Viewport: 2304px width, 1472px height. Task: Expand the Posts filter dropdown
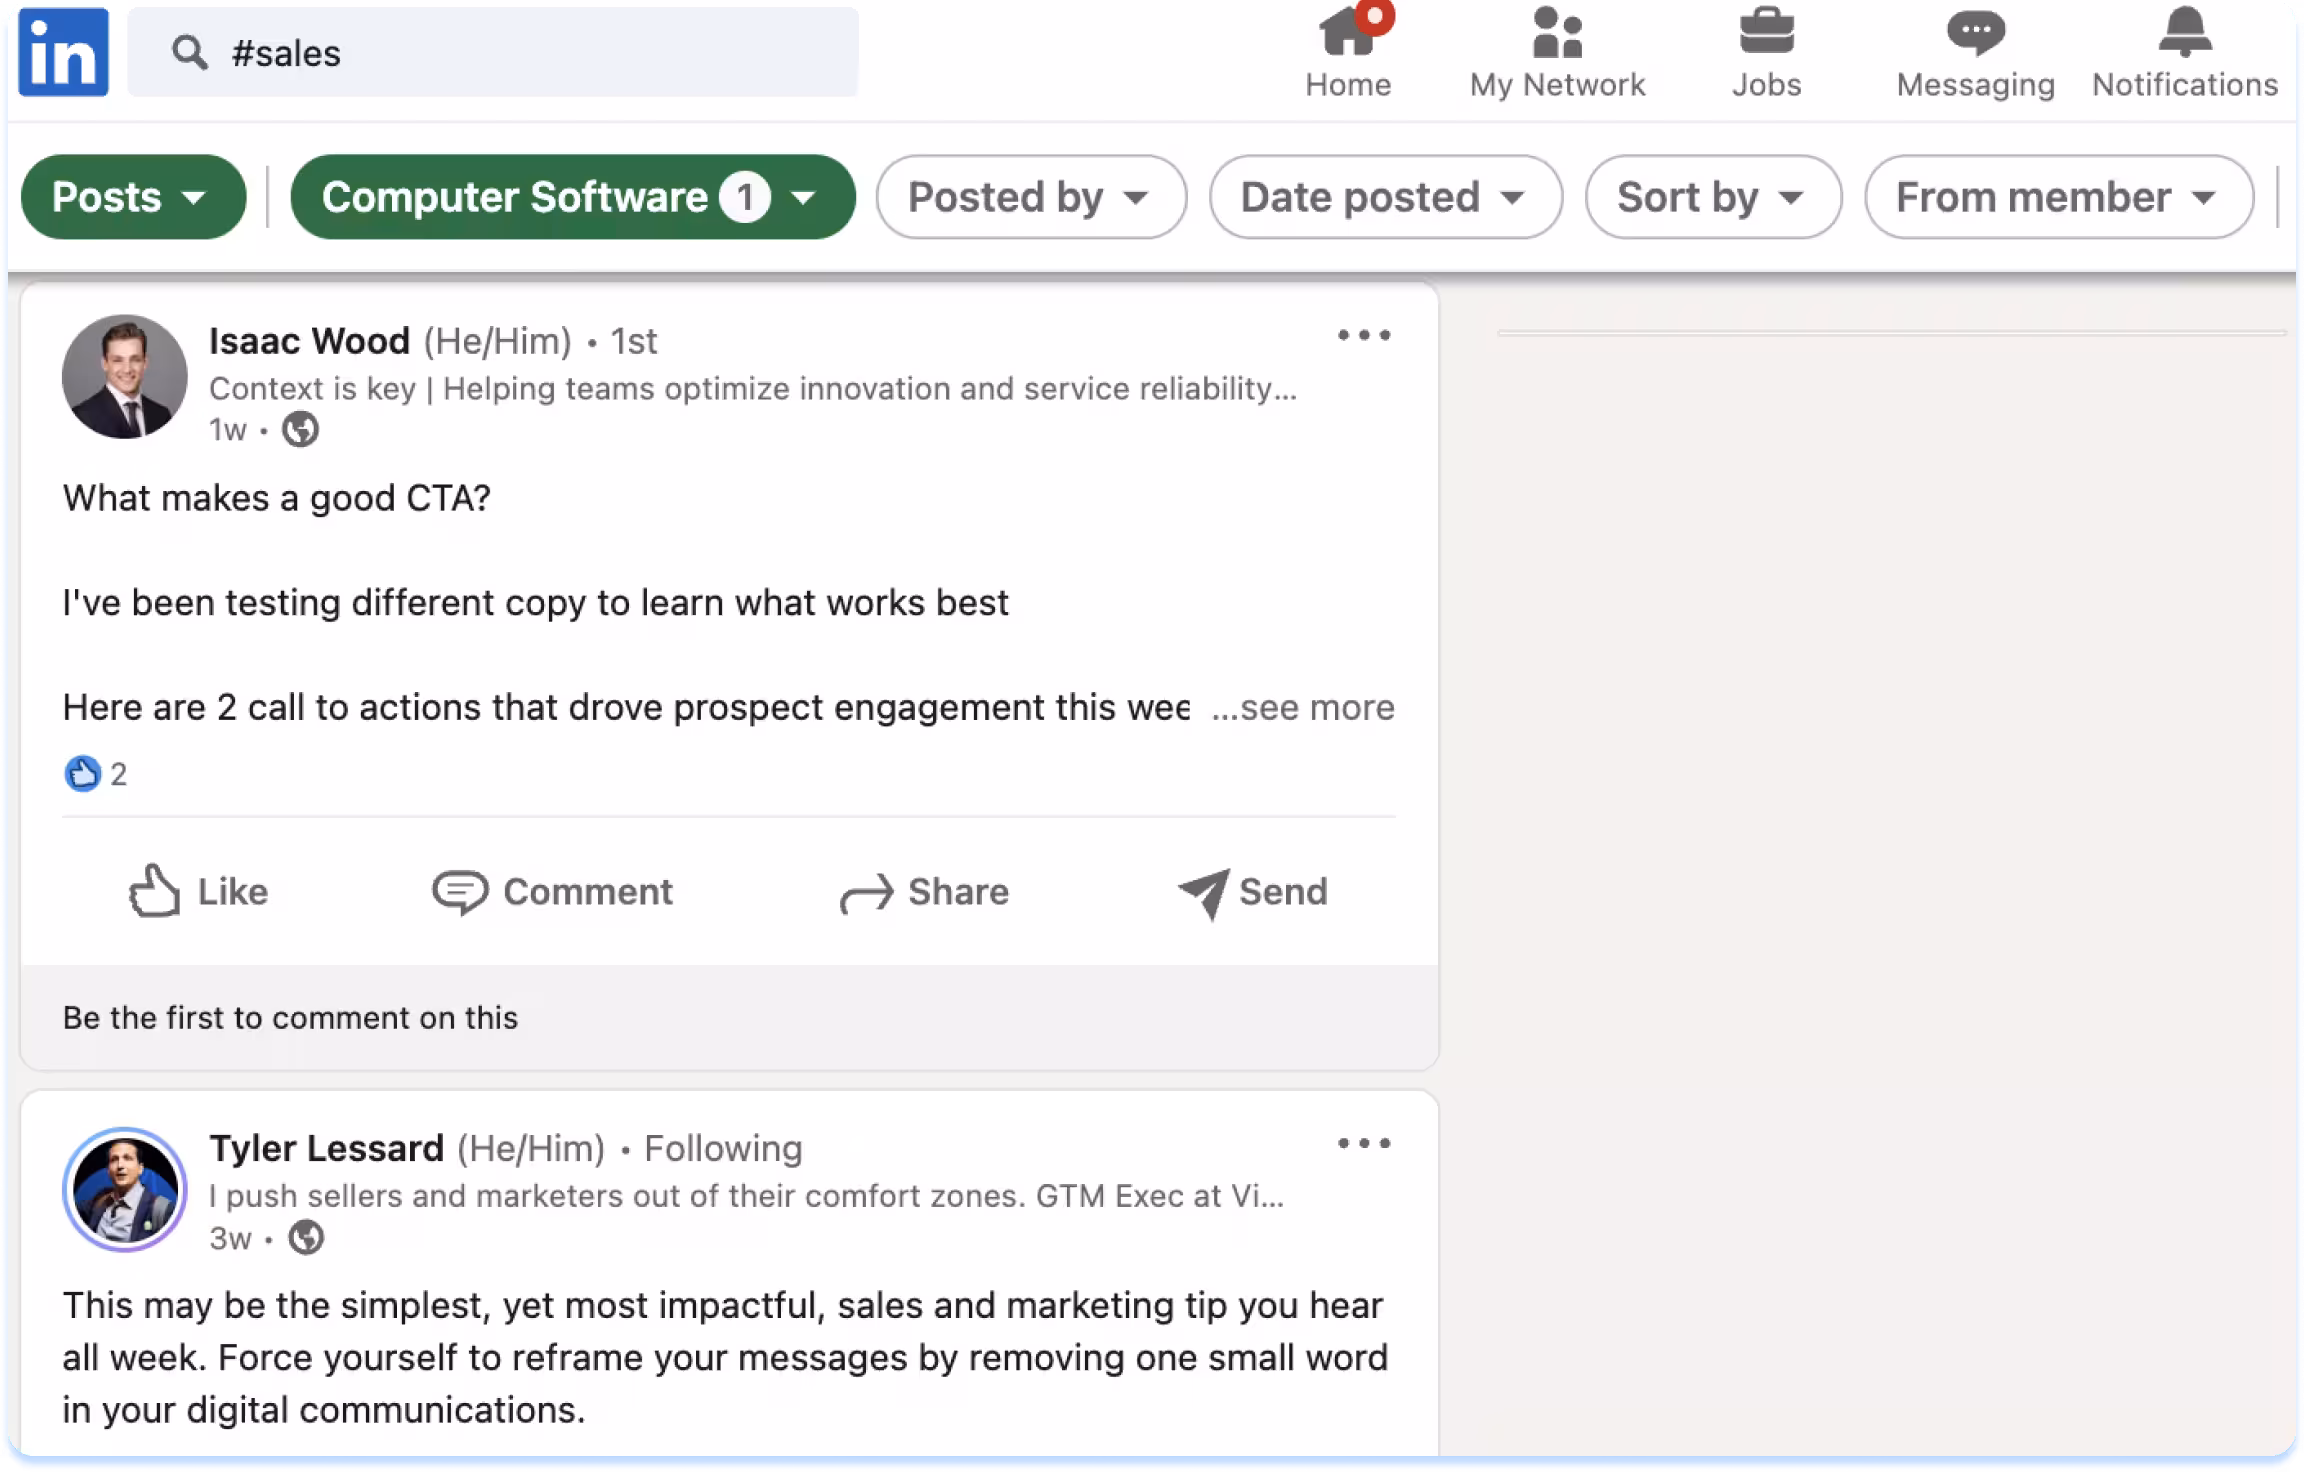pos(133,197)
